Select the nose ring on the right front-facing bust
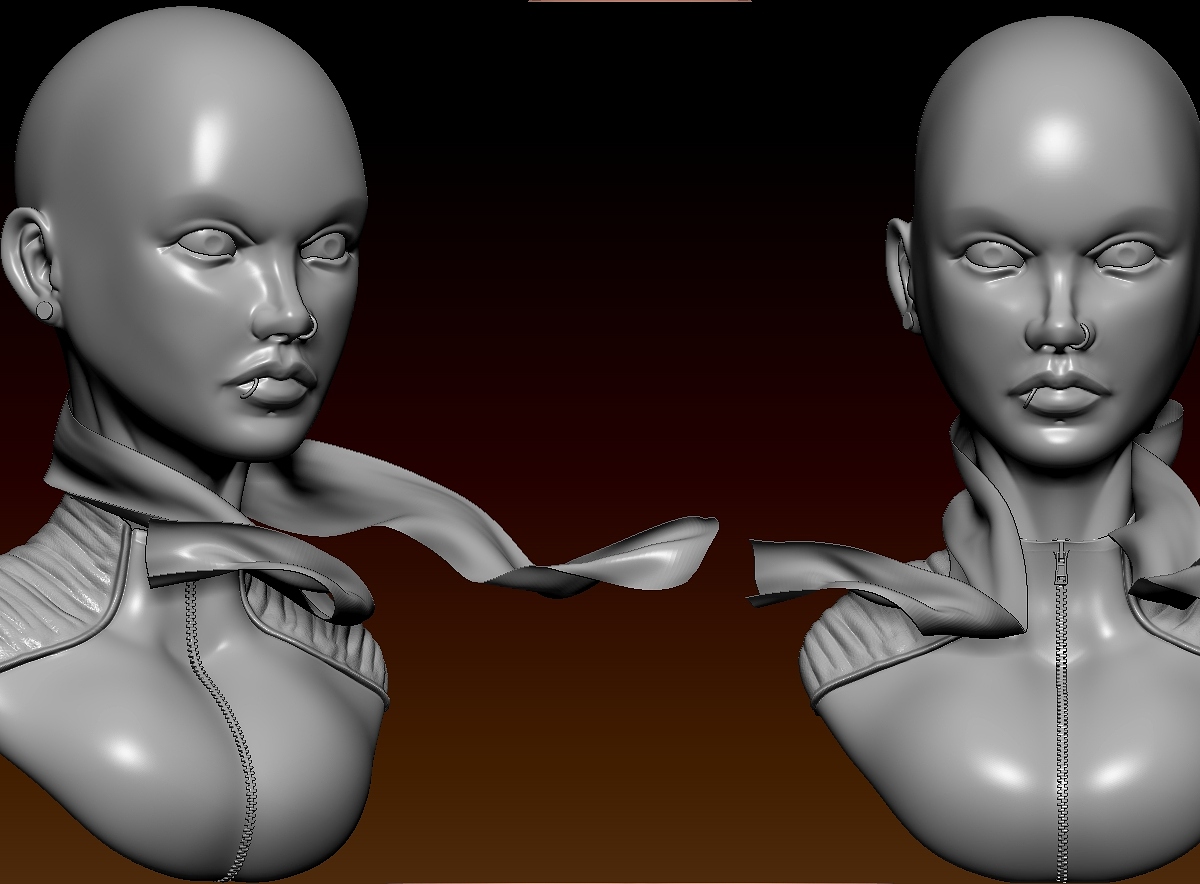Viewport: 1200px width, 884px height. (1084, 336)
